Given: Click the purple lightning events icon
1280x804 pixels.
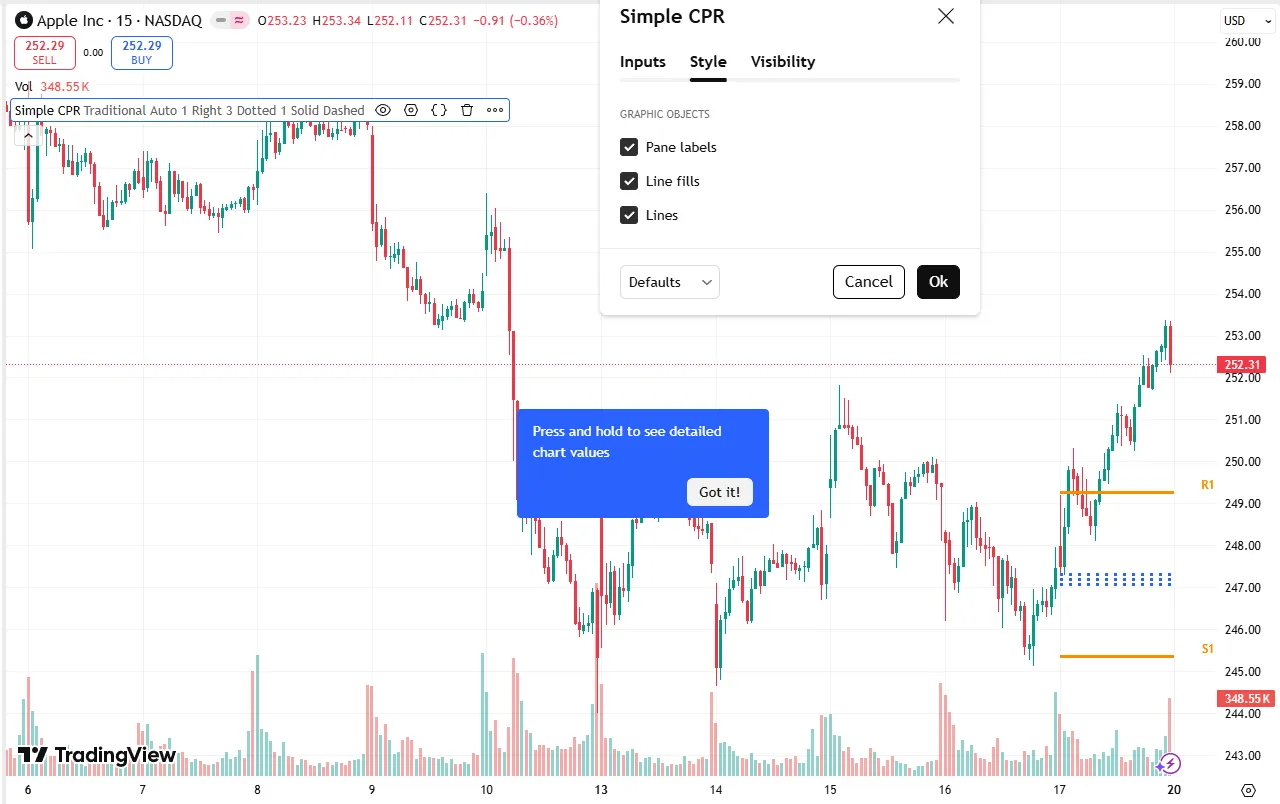Looking at the screenshot, I should 1169,764.
